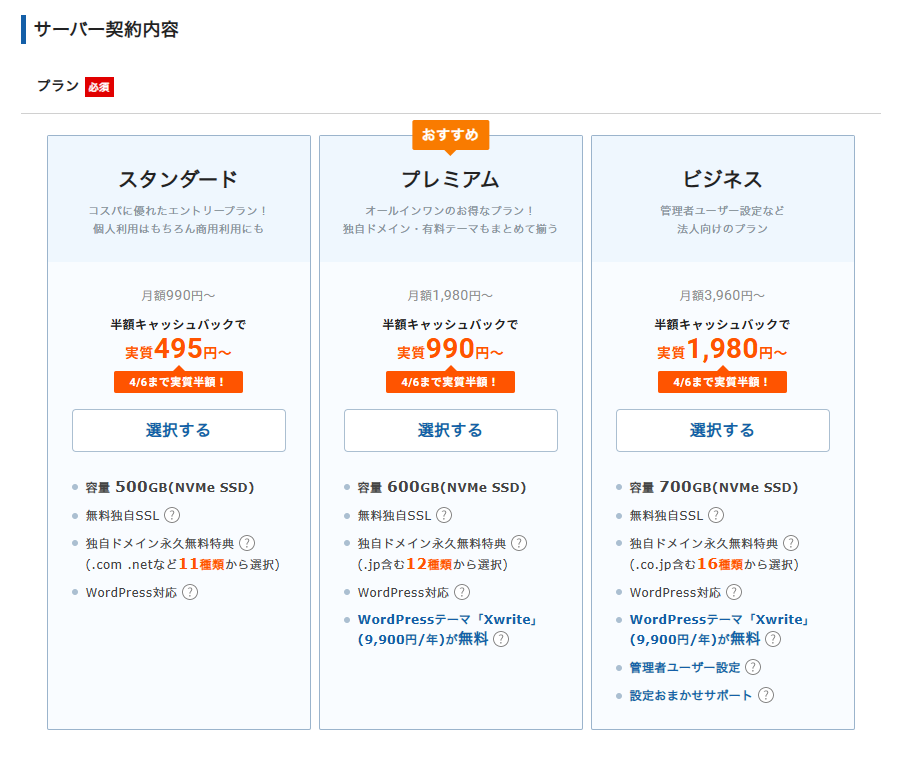Choose the プレミアム plan via 選択する
The image size is (904, 764).
click(451, 430)
